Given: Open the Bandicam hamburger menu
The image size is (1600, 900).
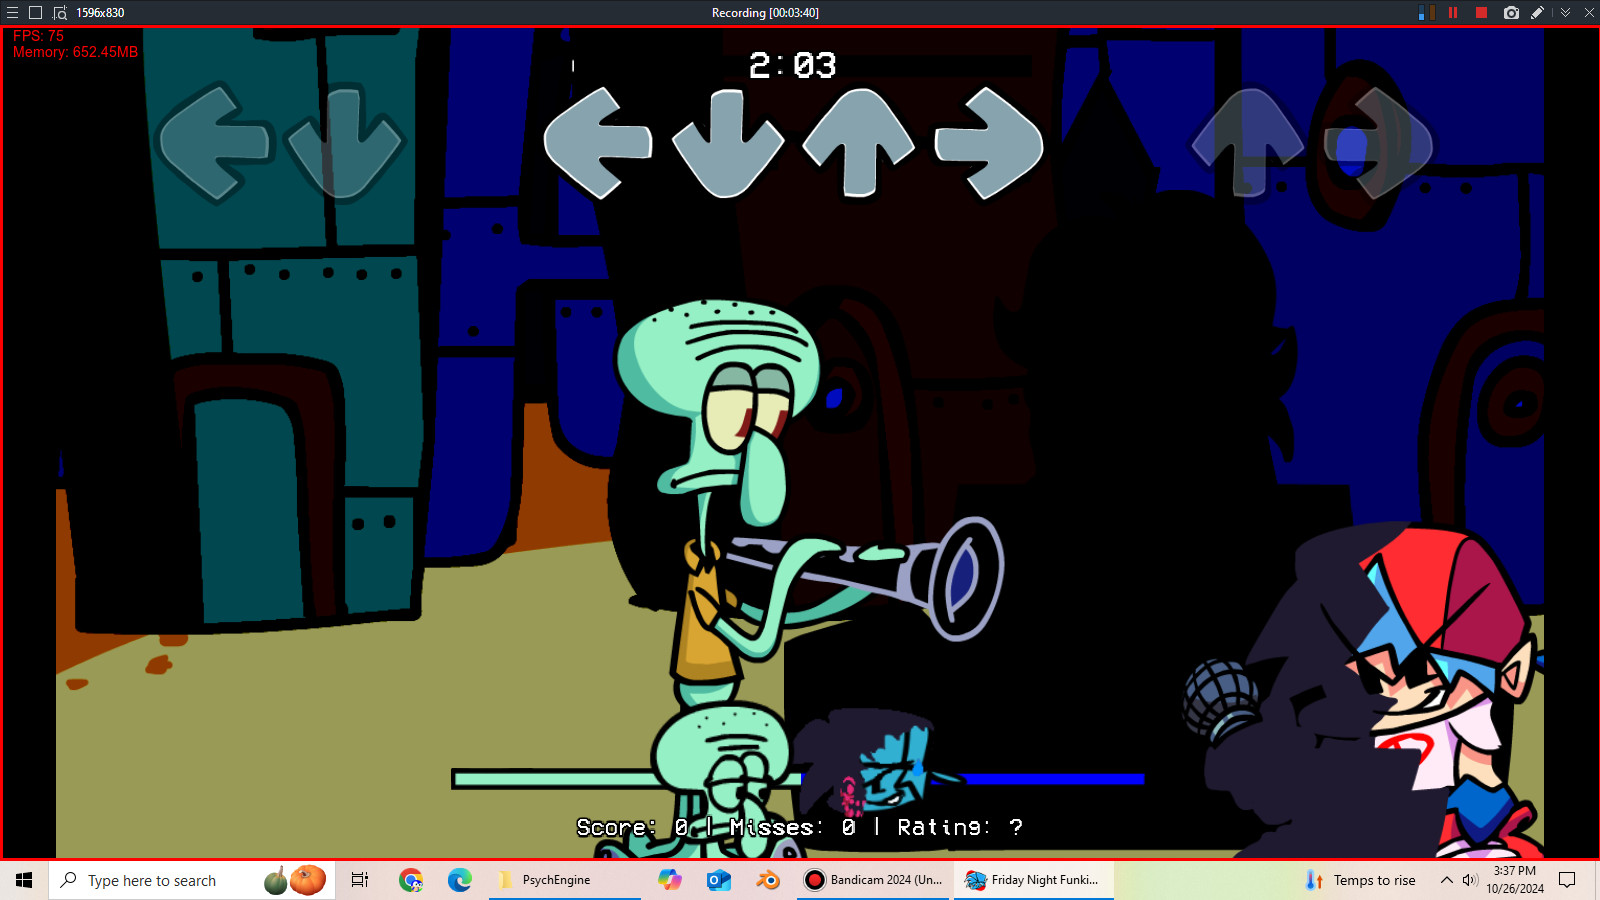Looking at the screenshot, I should click(13, 13).
